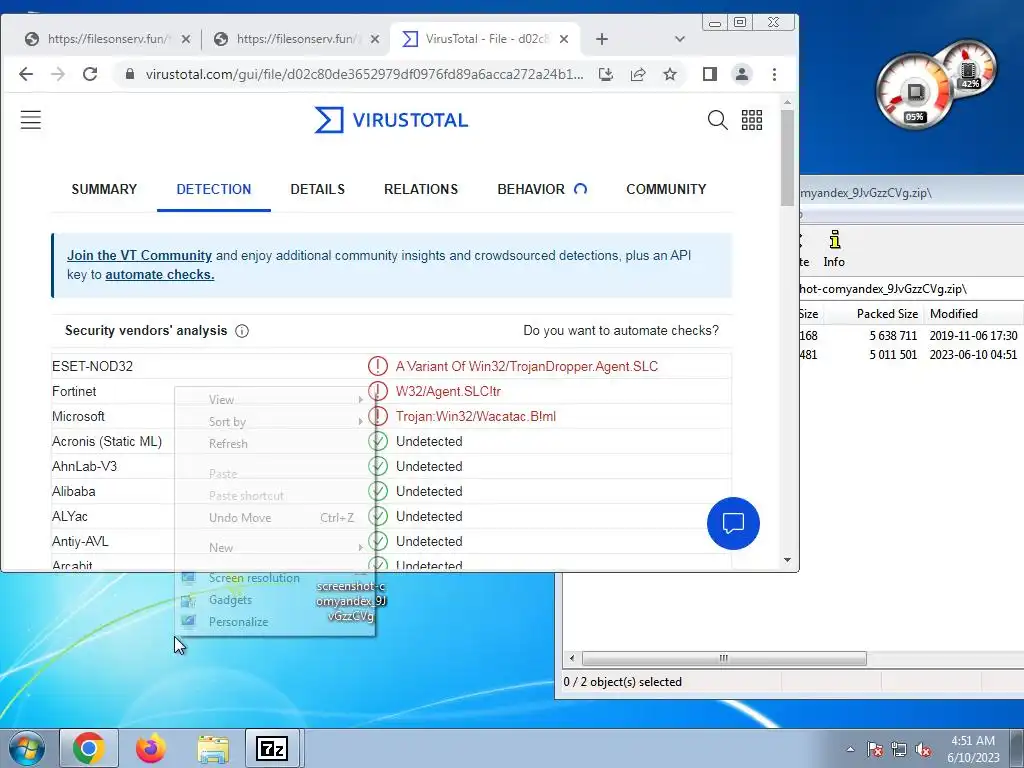Open Chrome profile avatar
The image size is (1024, 768).
742,74
